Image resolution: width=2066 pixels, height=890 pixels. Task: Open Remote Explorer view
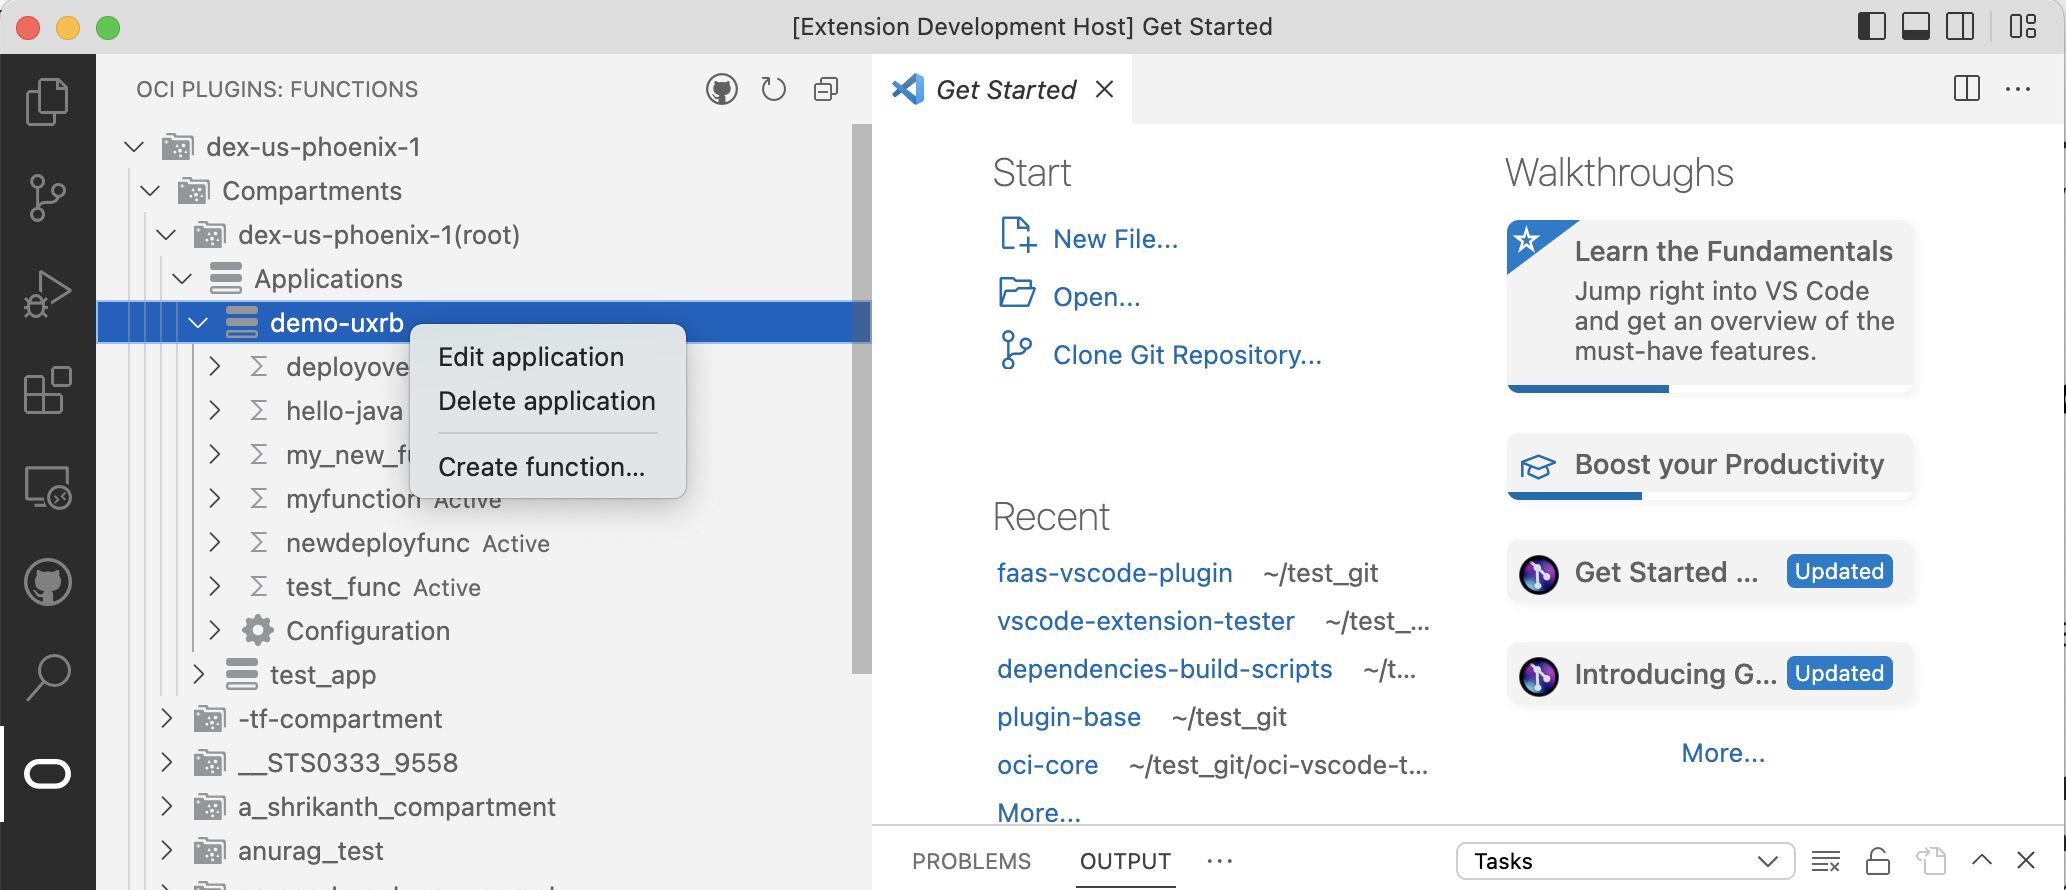click(x=47, y=487)
